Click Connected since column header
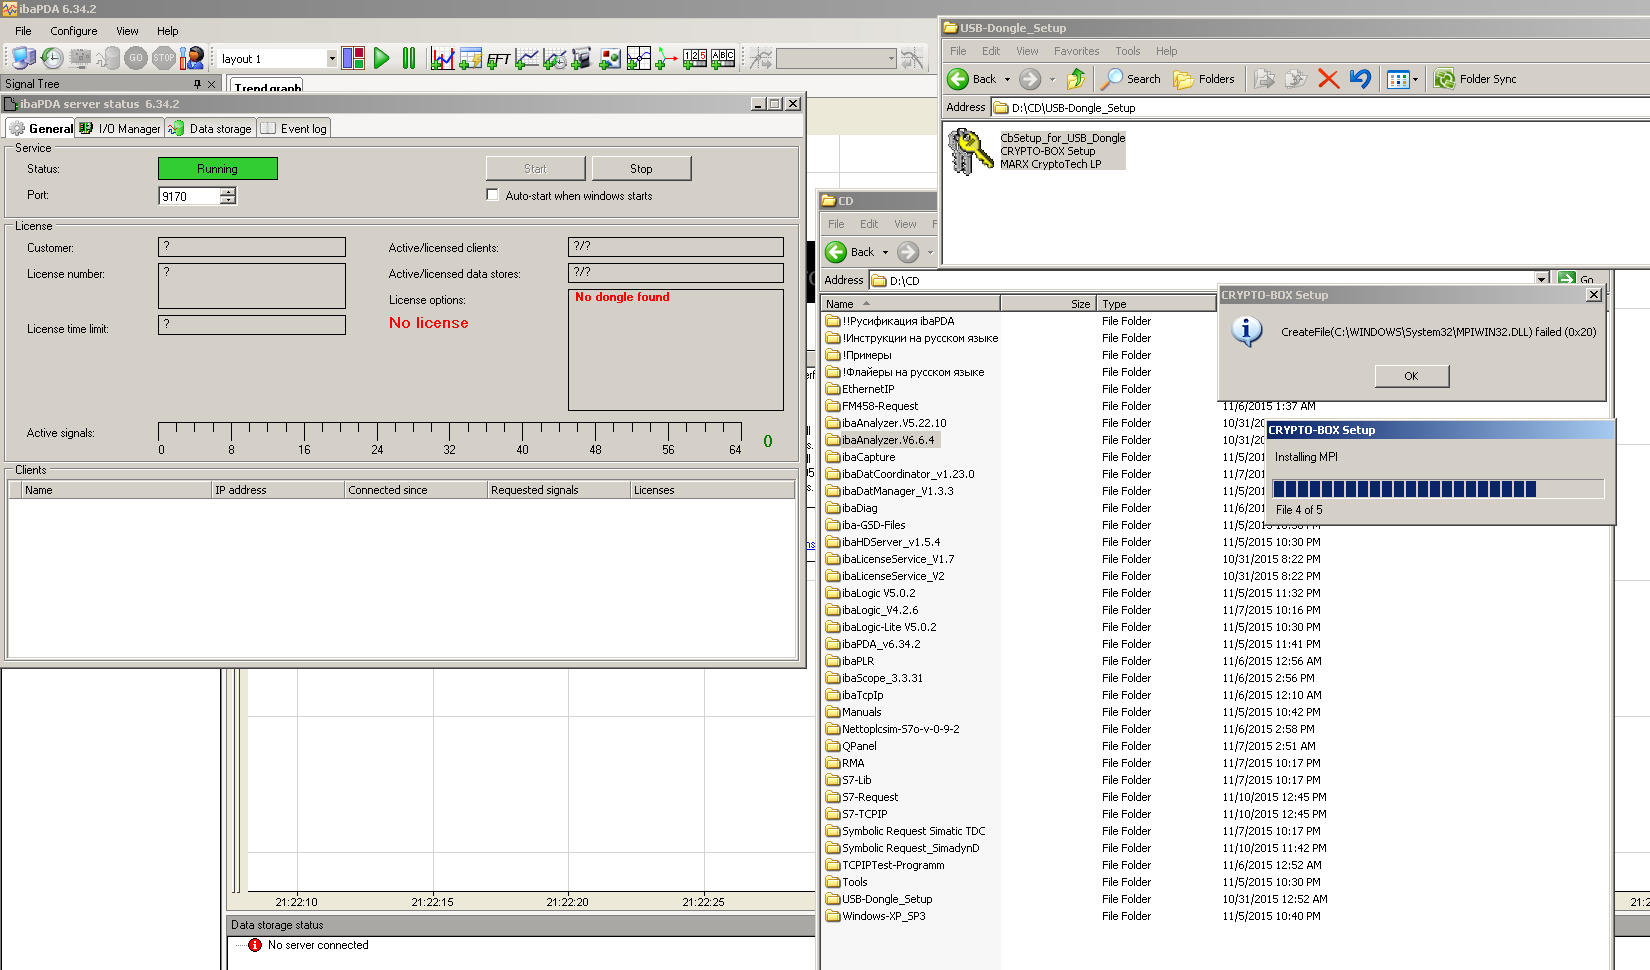 (415, 490)
